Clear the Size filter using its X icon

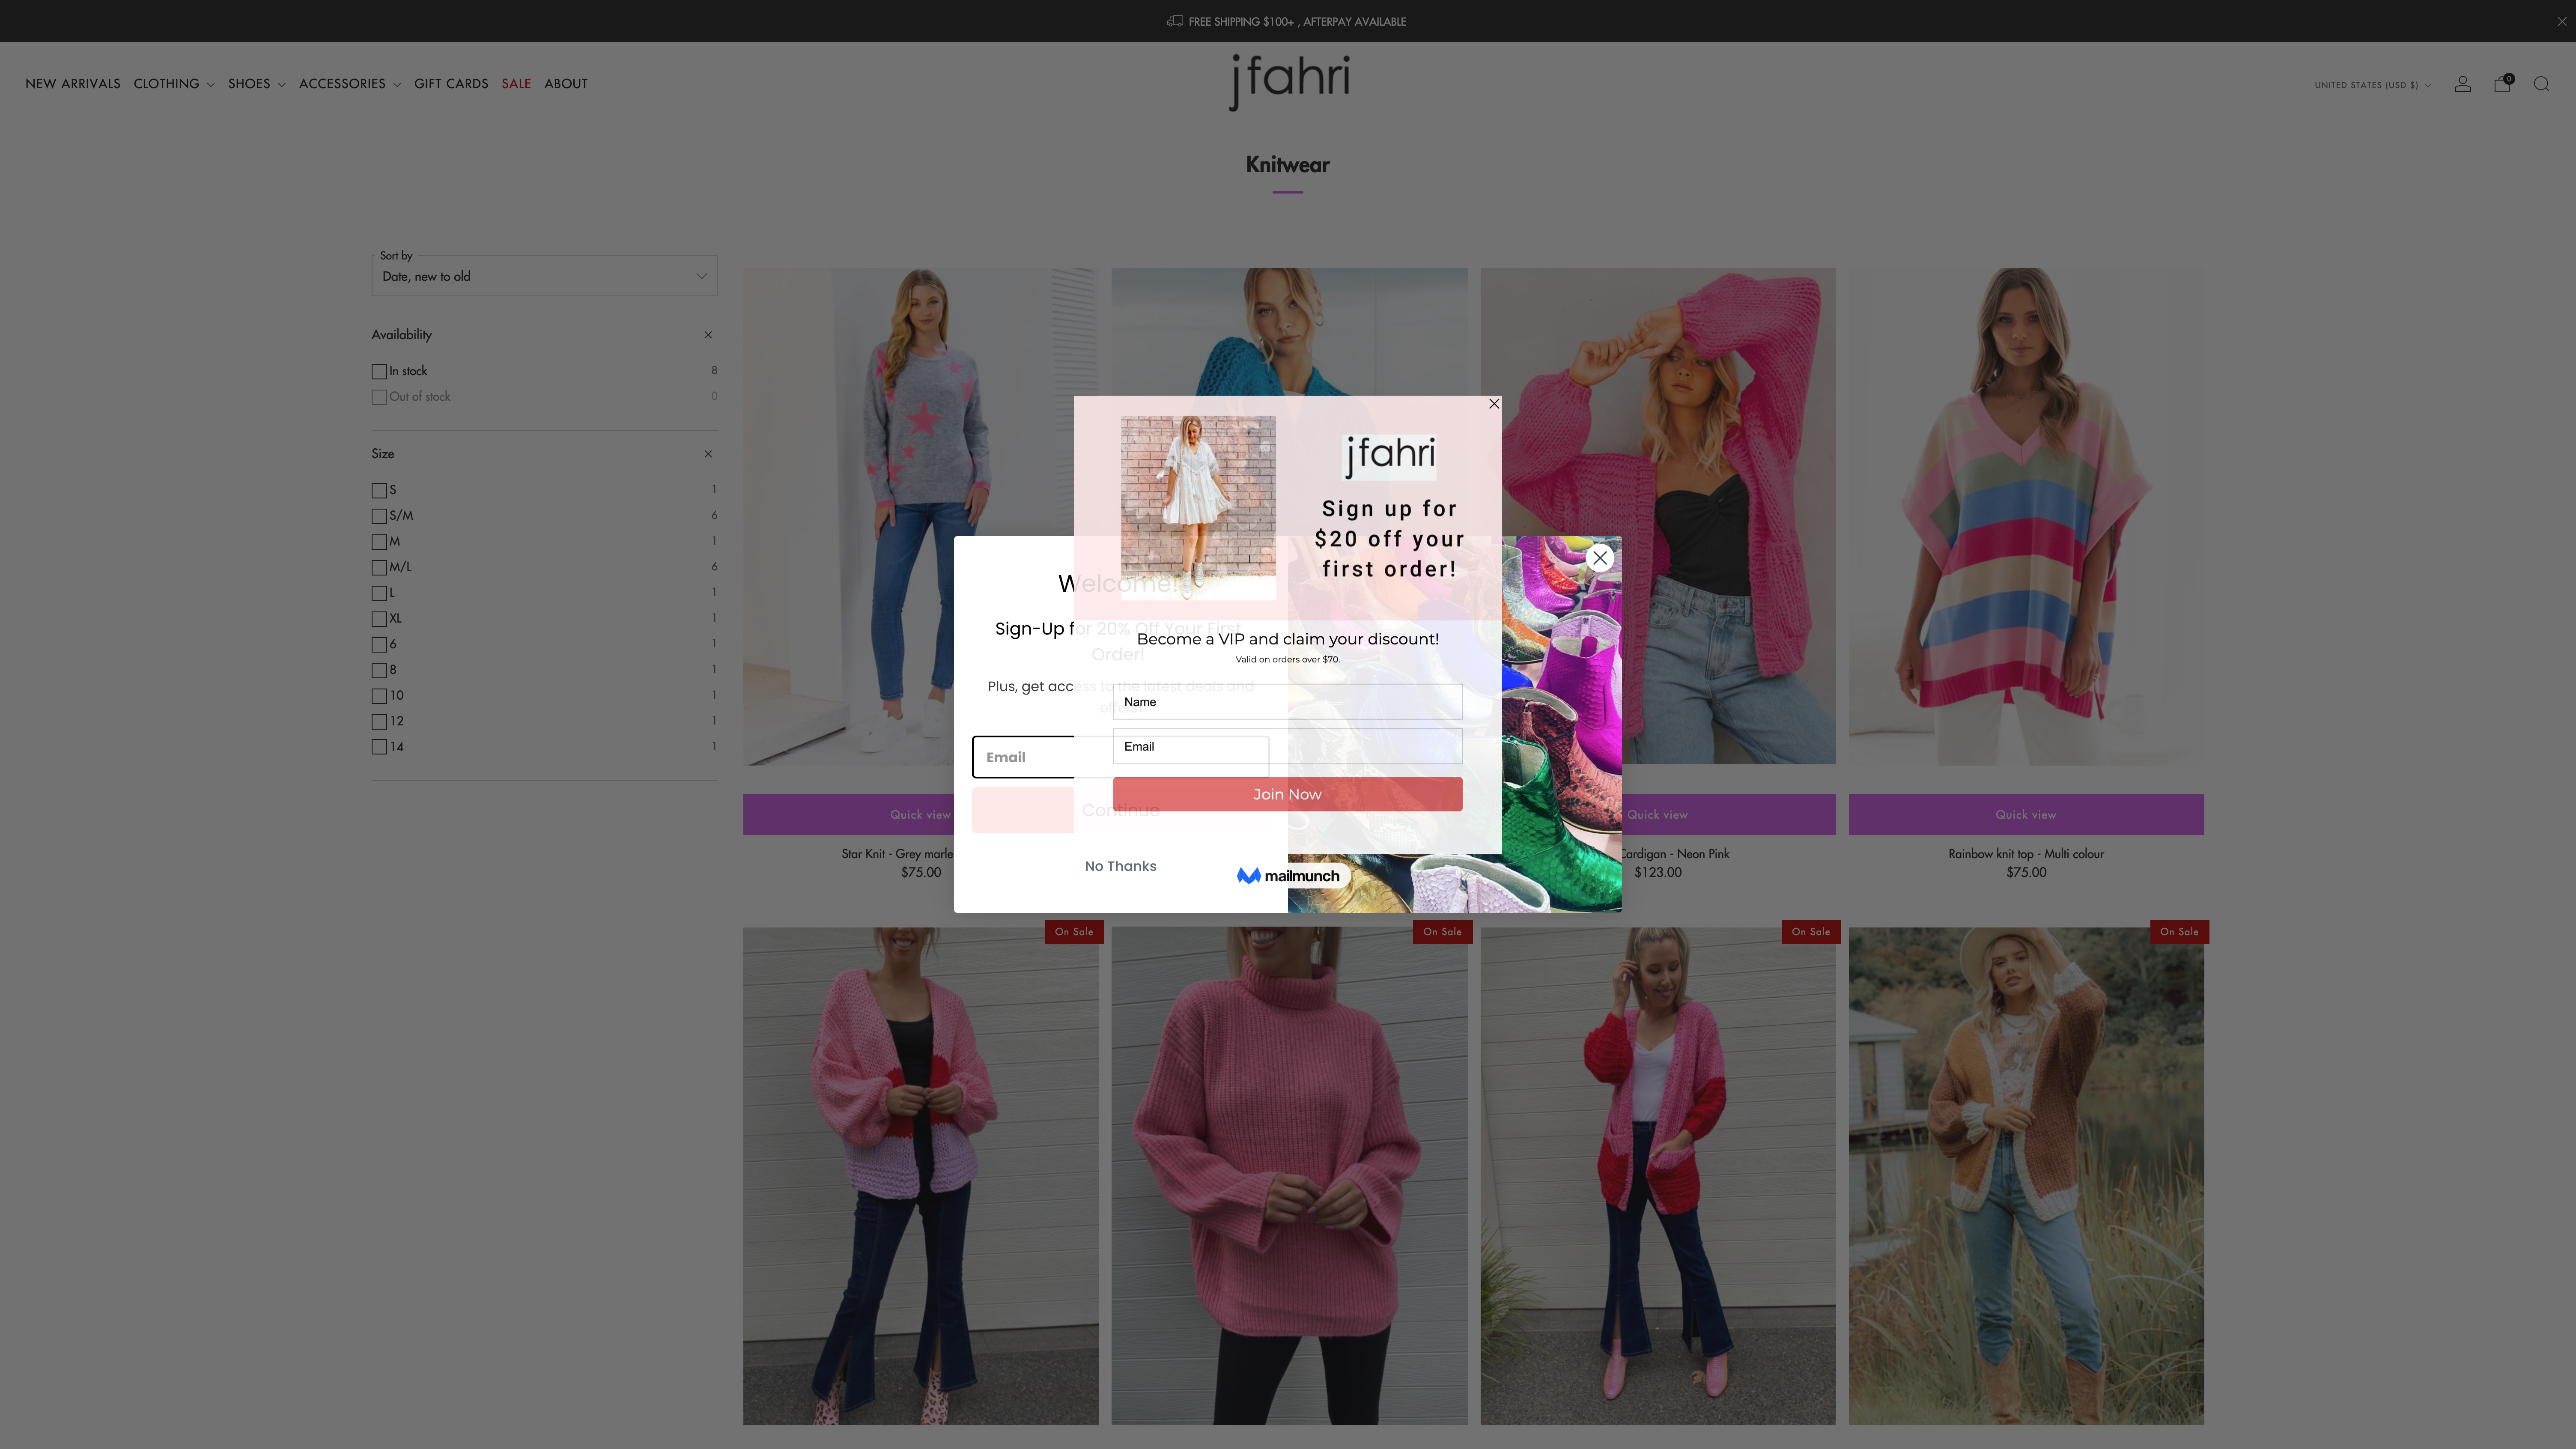(x=708, y=453)
